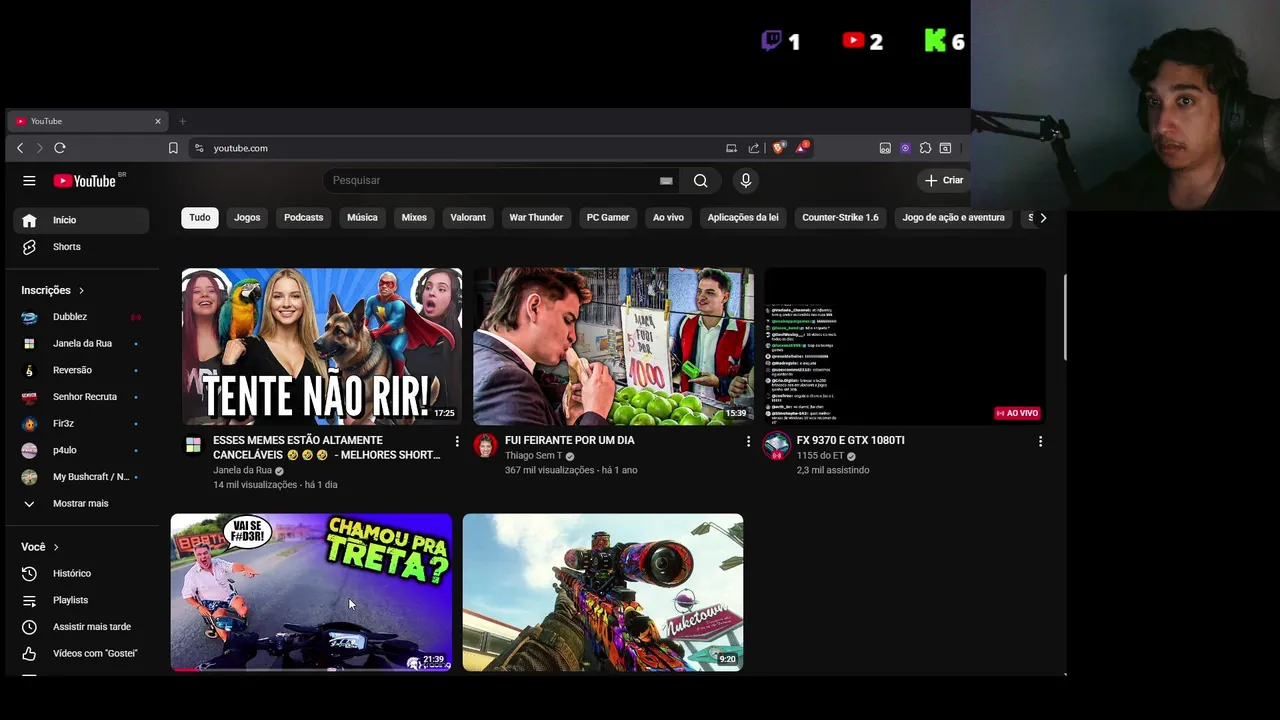Select the Música filter chip
1280x720 pixels.
(x=362, y=218)
